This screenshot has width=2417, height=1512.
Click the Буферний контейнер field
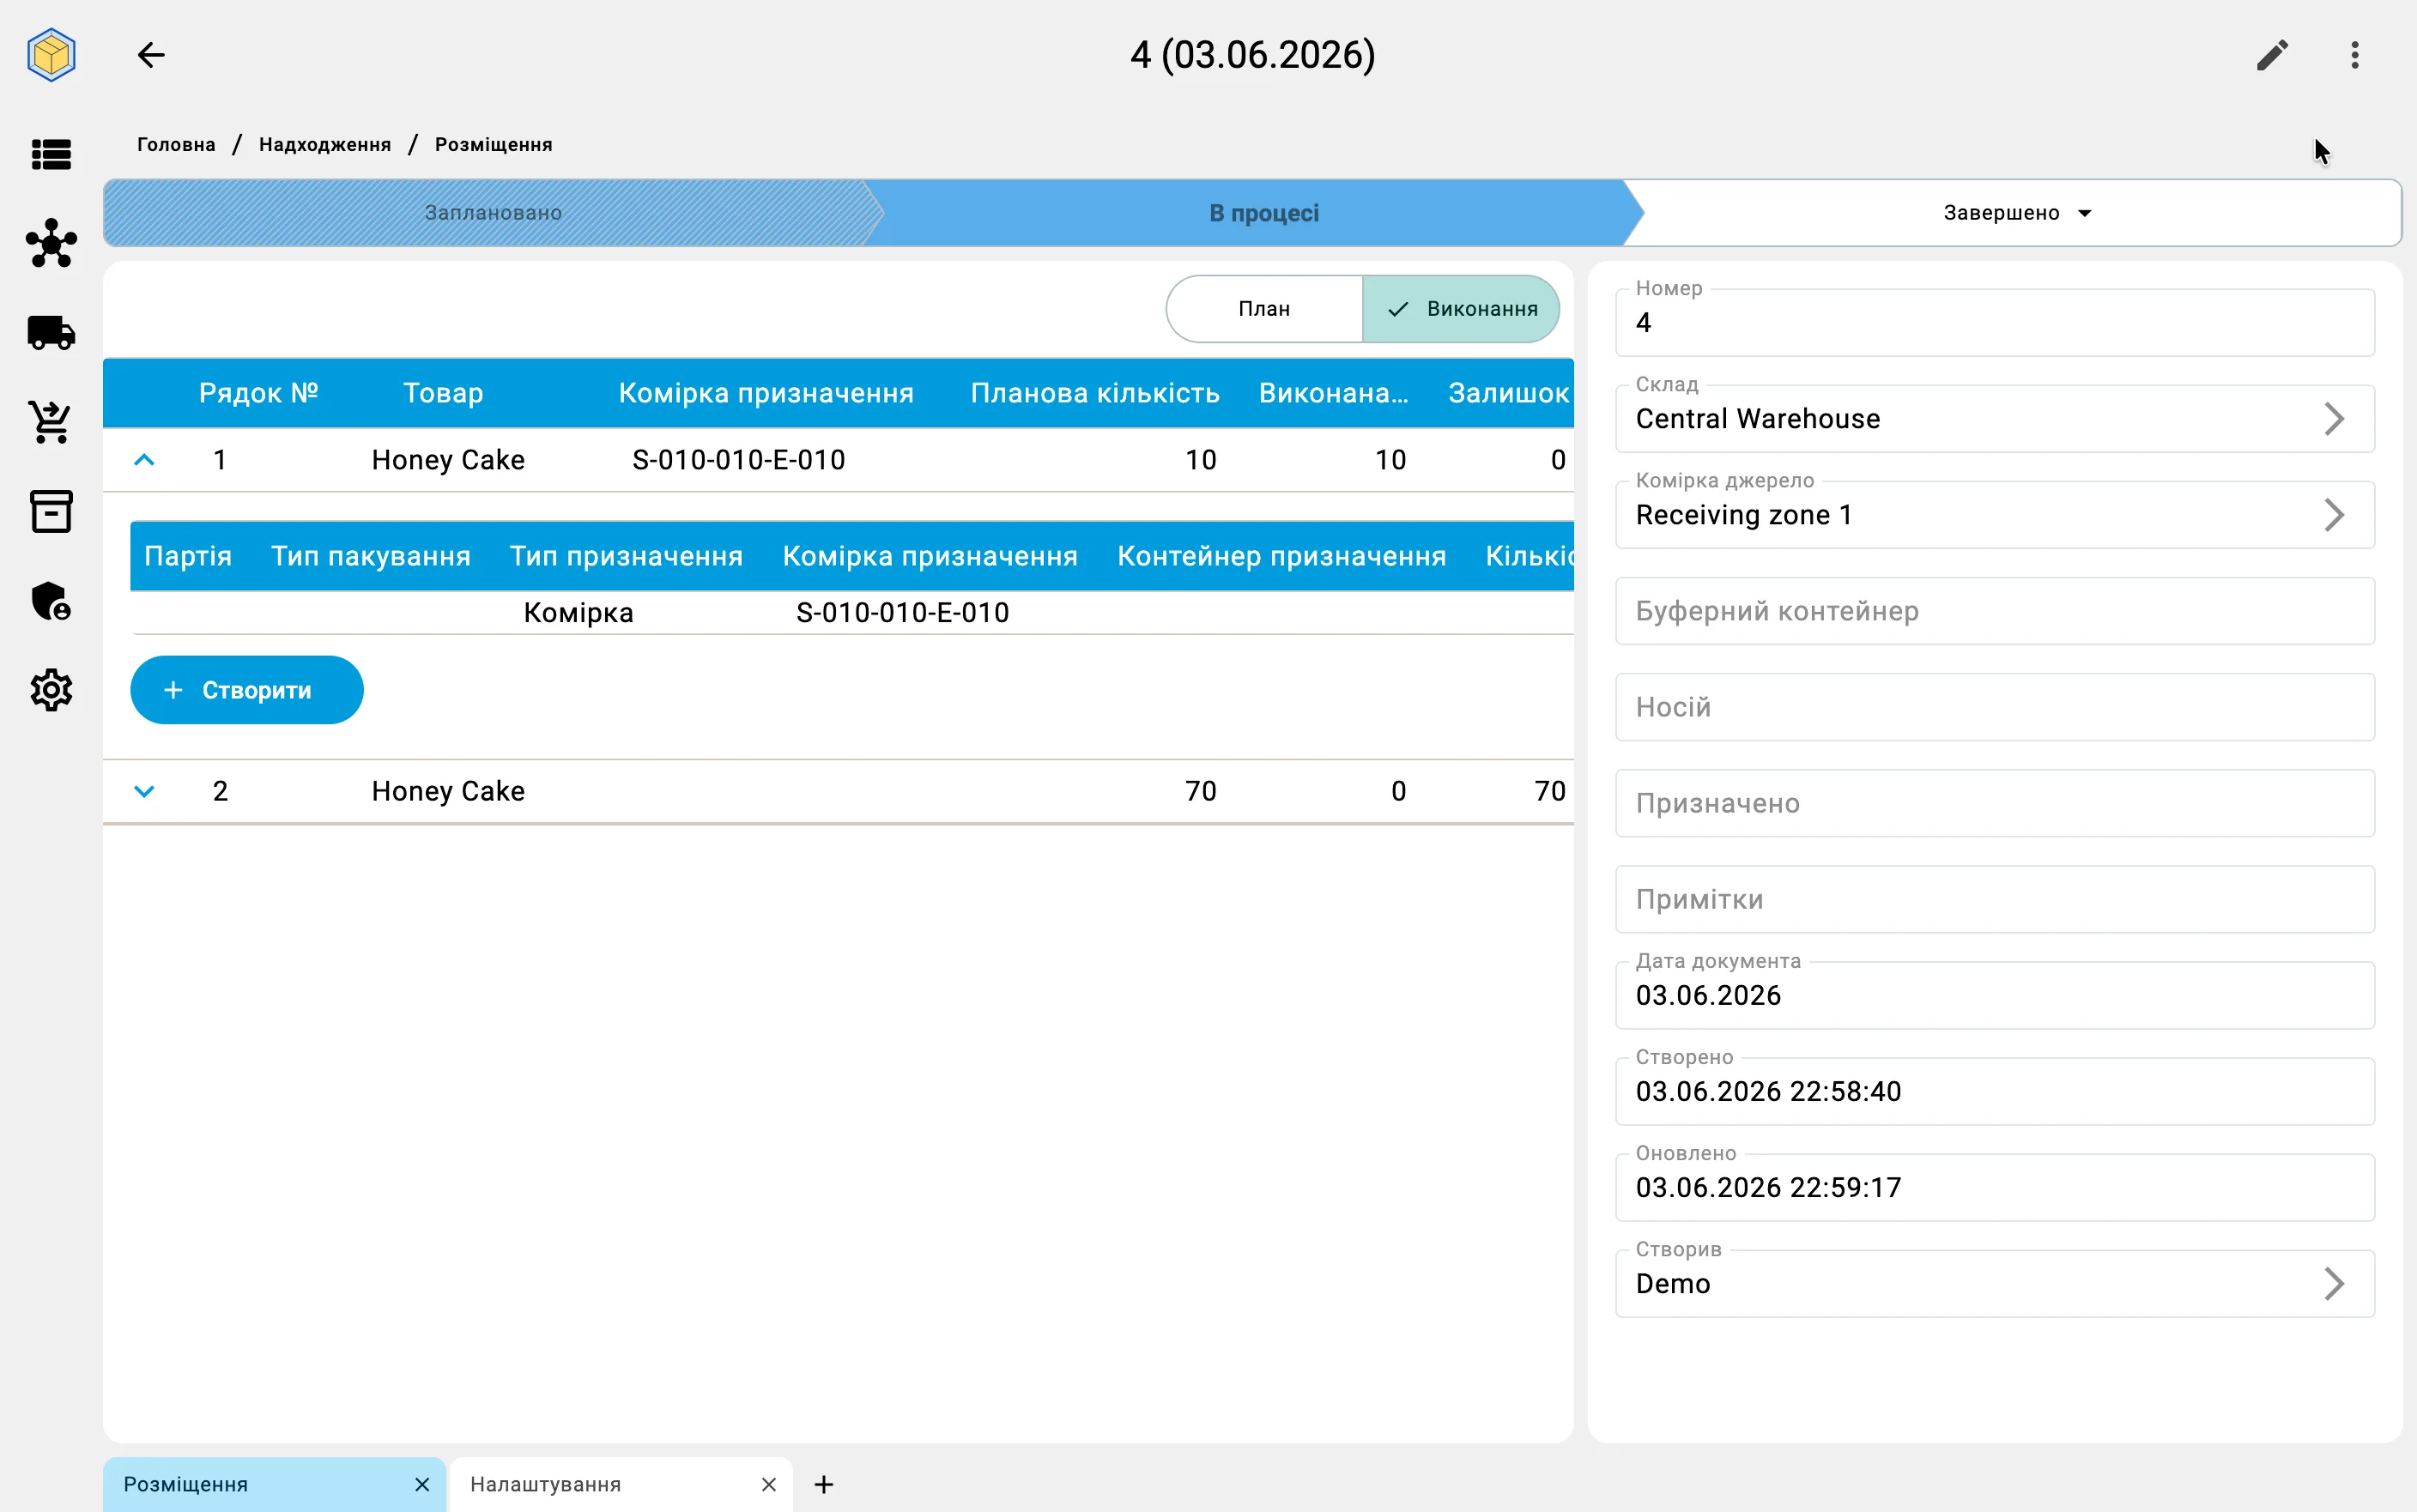coord(1994,611)
